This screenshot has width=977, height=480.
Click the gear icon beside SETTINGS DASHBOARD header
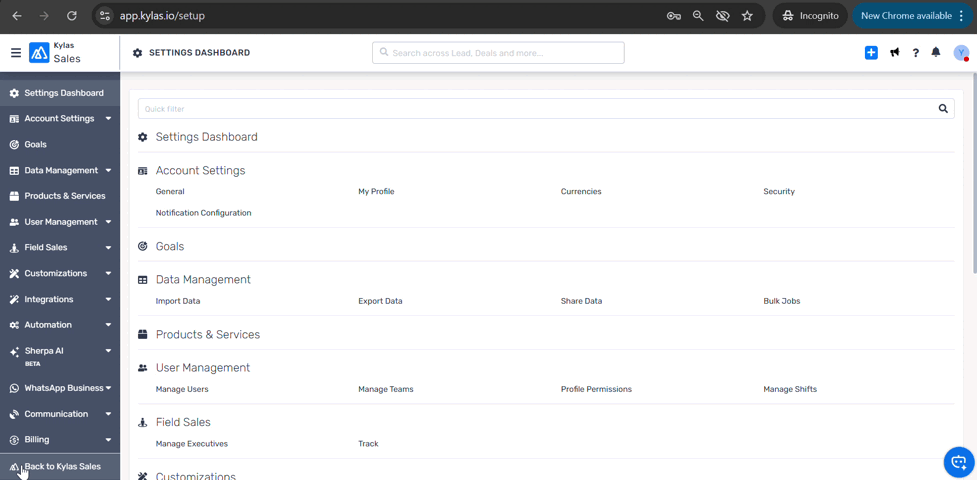tap(138, 53)
